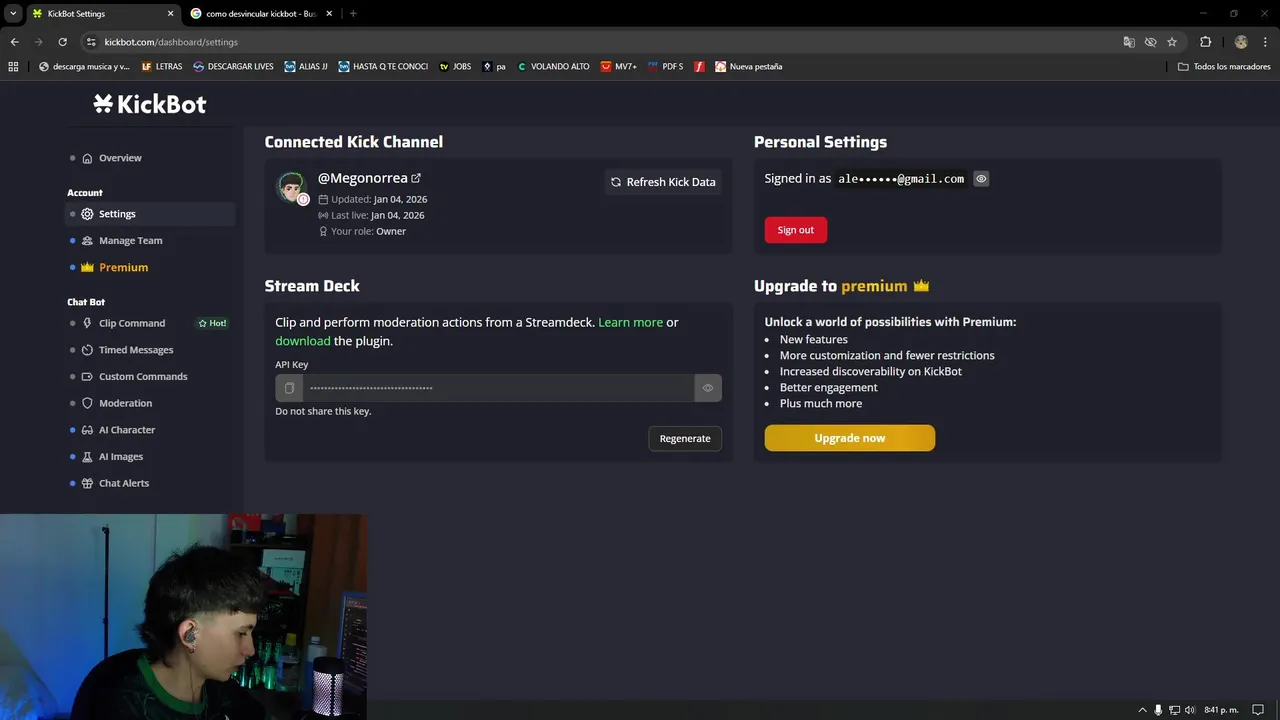1280x720 pixels.
Task: Copy the API key with clipboard icon
Action: point(289,388)
